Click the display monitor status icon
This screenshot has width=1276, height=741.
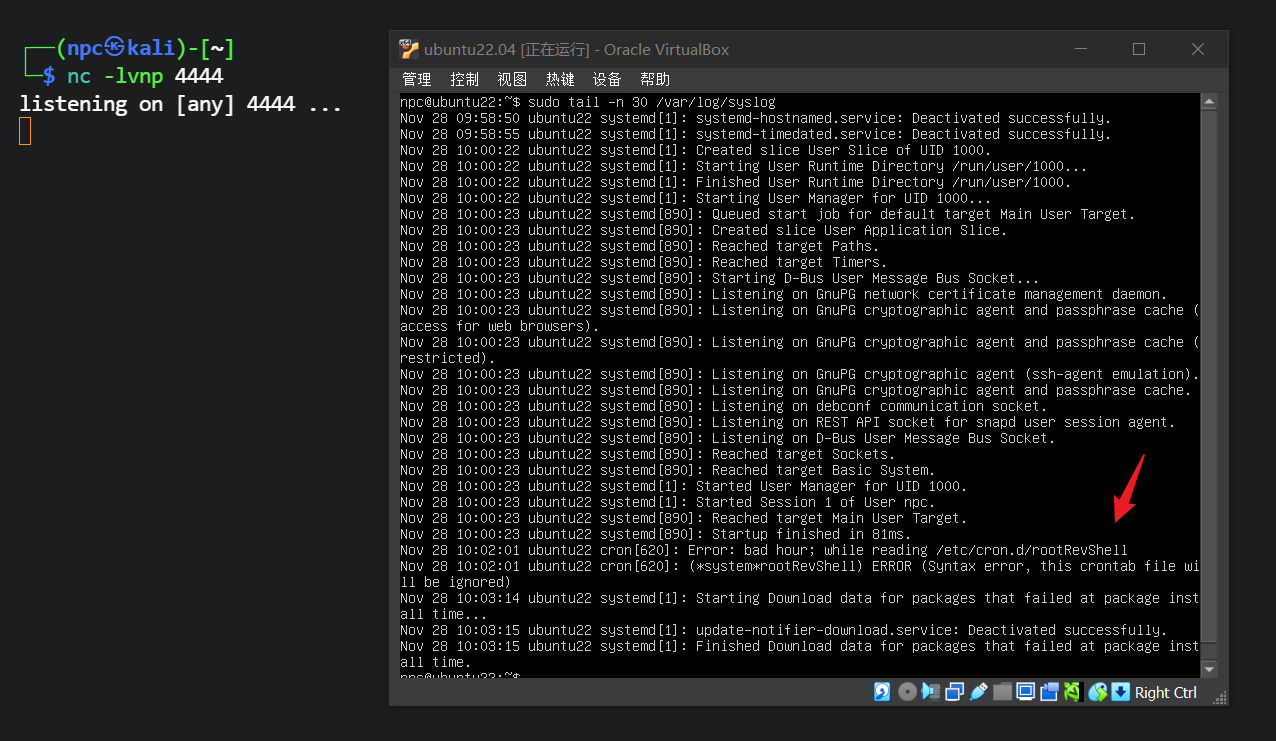click(x=1026, y=692)
